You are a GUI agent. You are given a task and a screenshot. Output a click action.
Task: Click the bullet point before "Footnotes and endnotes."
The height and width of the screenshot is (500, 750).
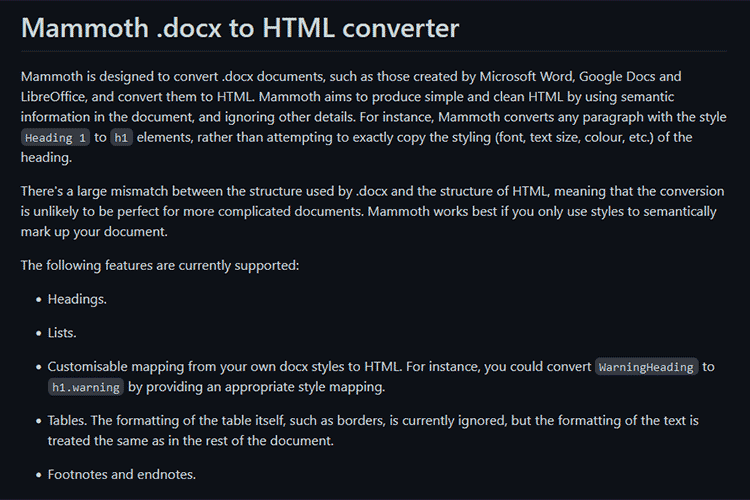38,474
